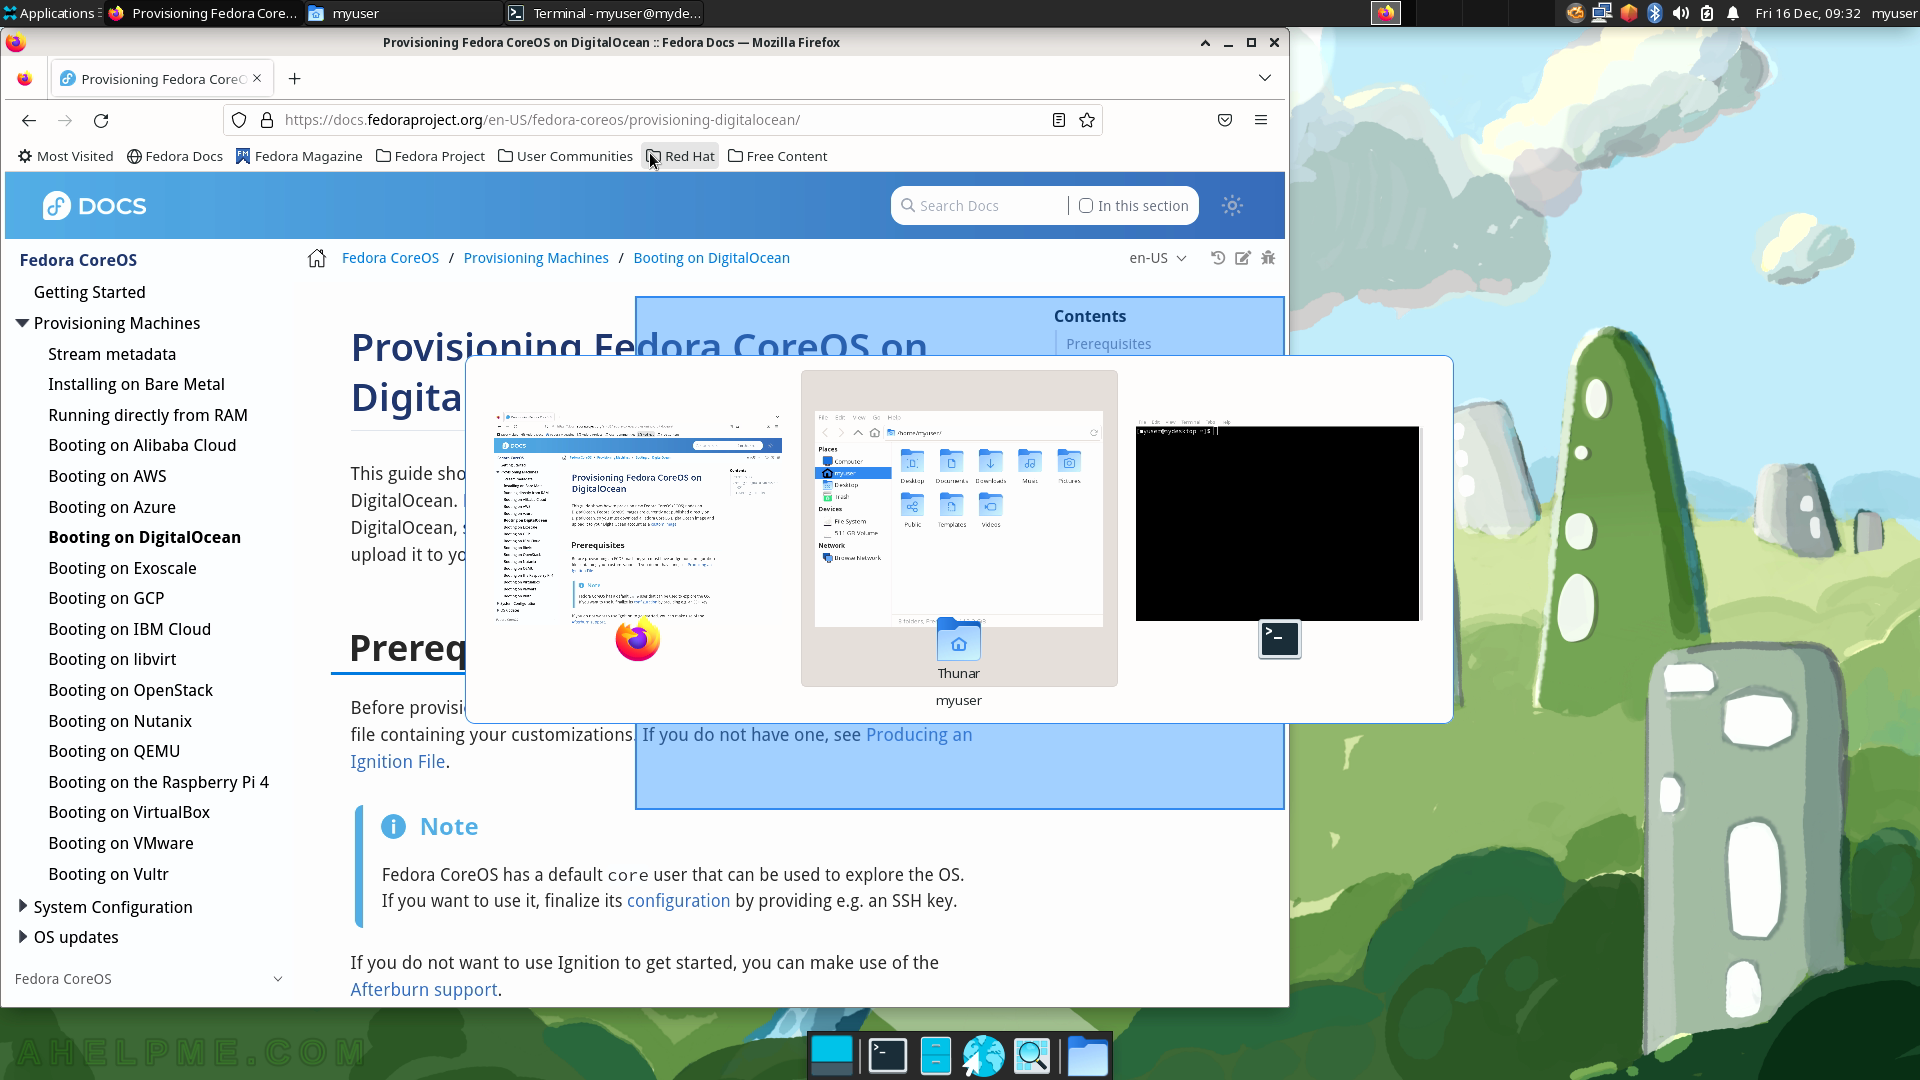Save page to Pocket icon
1920x1080 pixels.
tap(1225, 120)
